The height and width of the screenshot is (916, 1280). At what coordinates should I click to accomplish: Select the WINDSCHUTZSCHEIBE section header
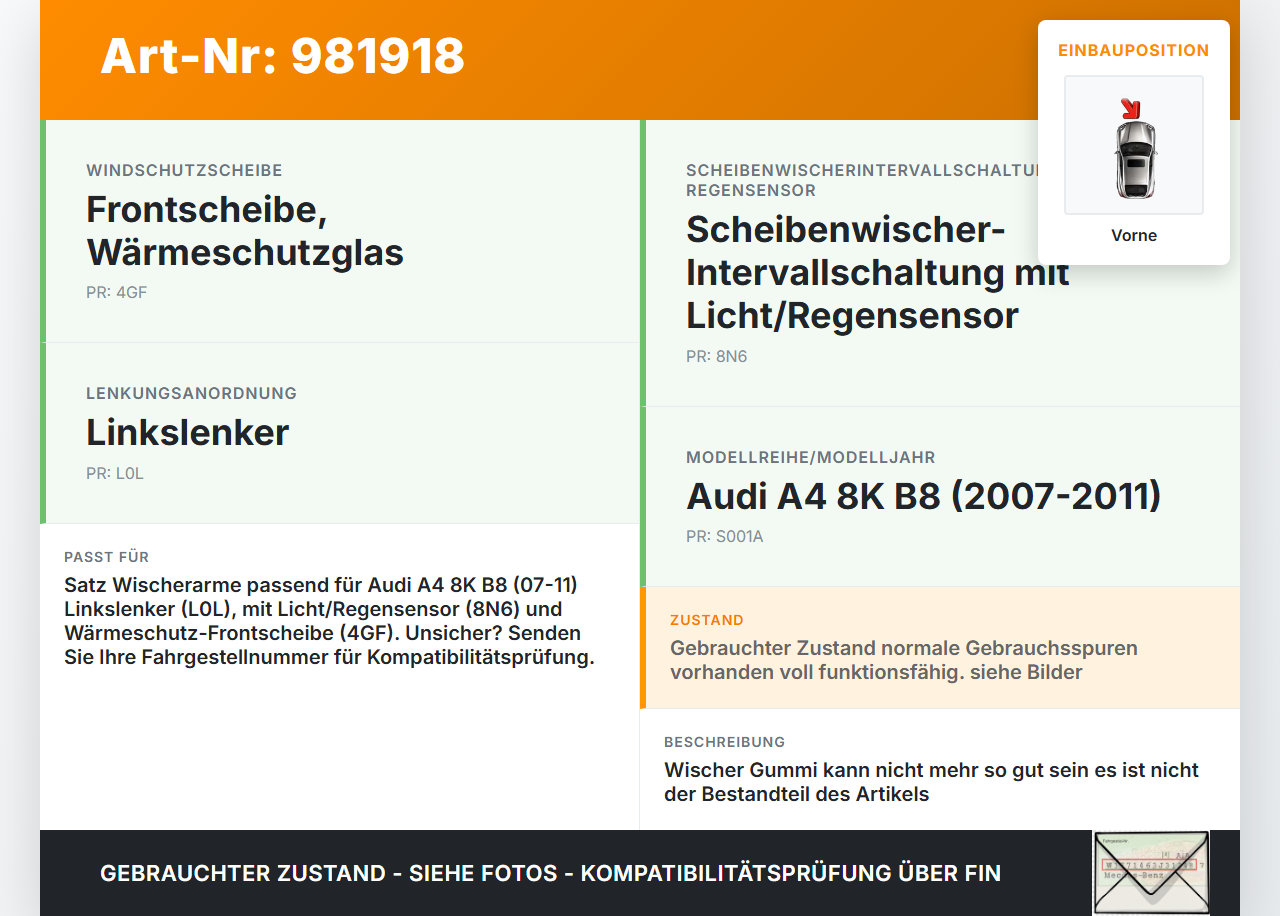click(x=184, y=170)
